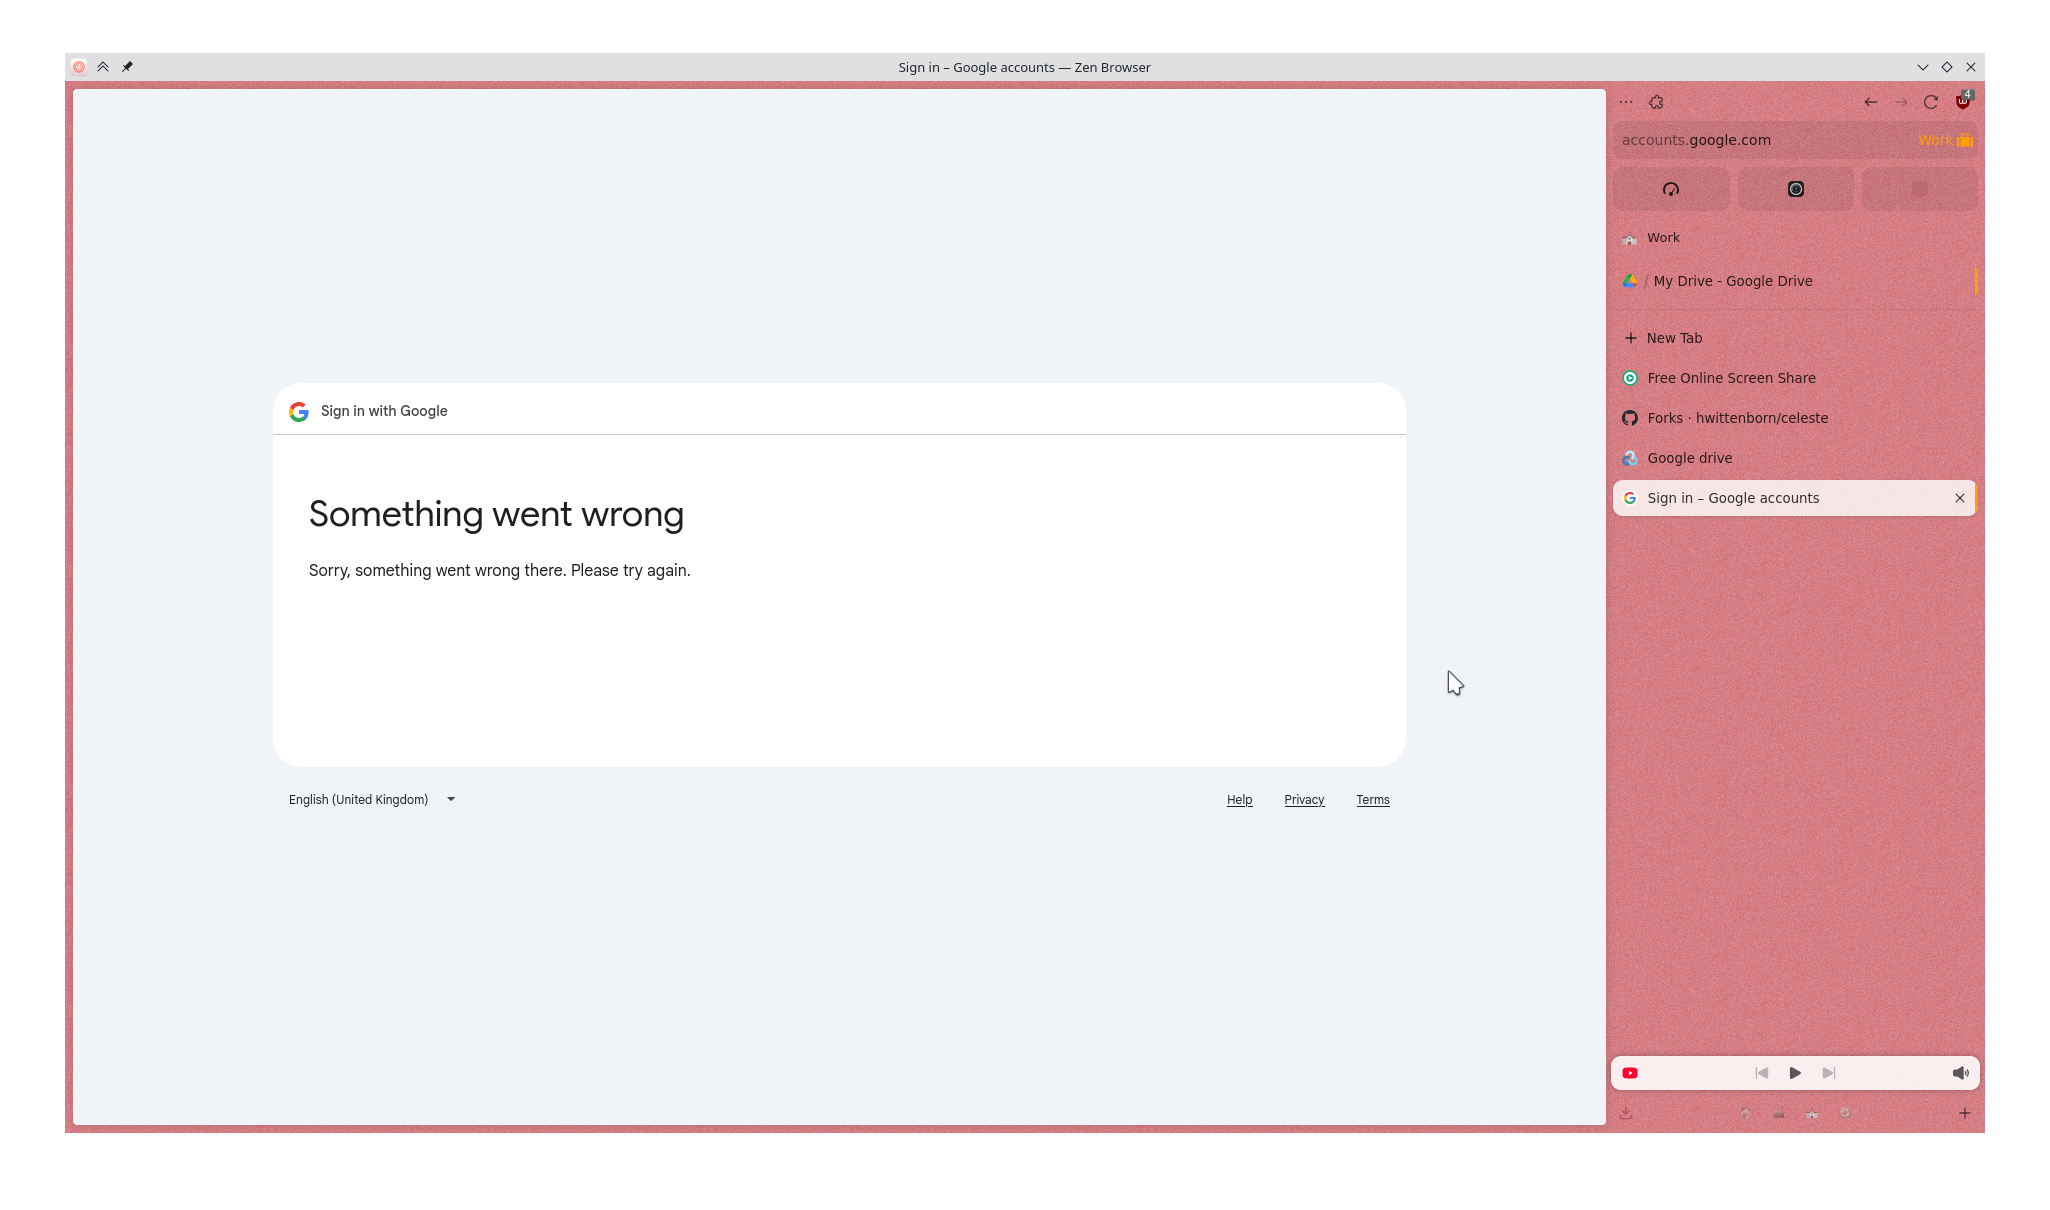Click the Help link at page bottom
2050x1210 pixels.
pyautogui.click(x=1239, y=799)
